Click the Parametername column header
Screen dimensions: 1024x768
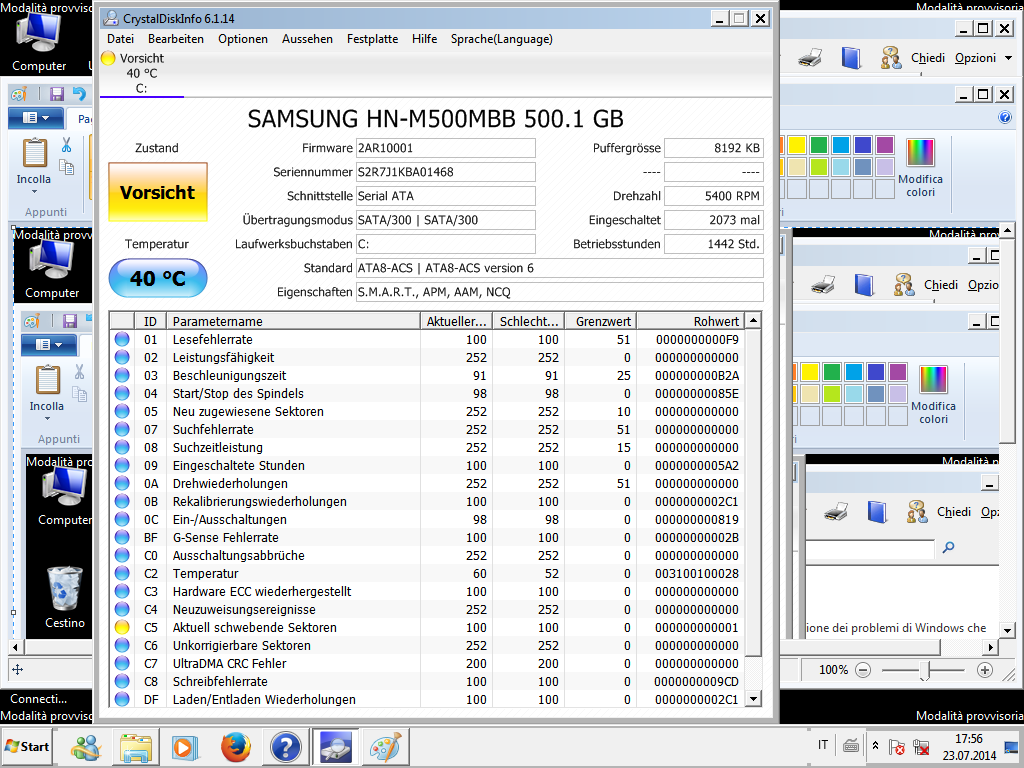(293, 321)
